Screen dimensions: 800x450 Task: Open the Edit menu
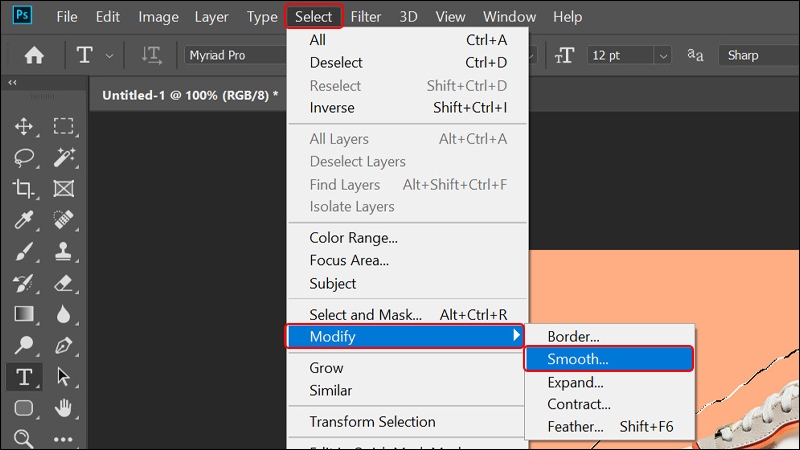point(108,17)
